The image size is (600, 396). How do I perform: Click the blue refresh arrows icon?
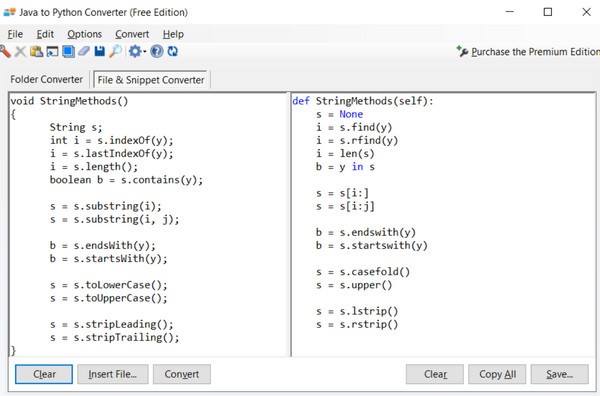(173, 51)
